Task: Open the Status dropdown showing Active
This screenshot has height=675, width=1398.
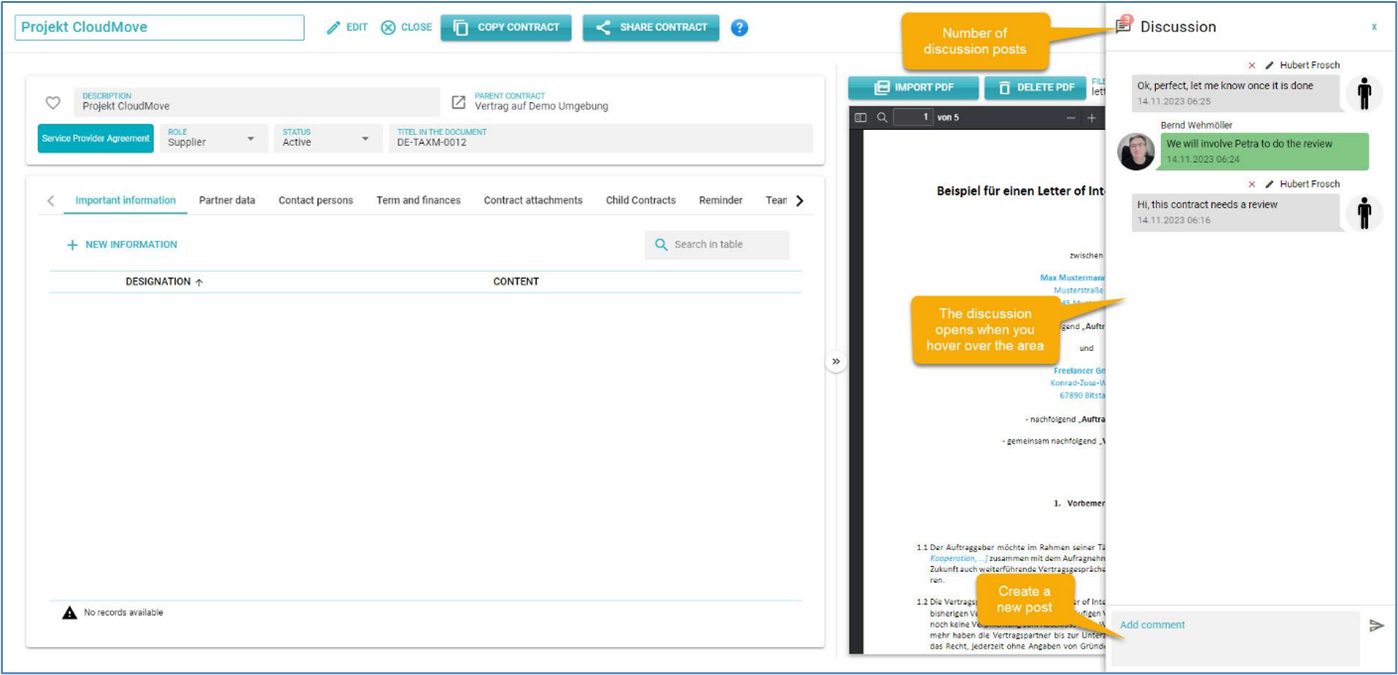Action: (365, 138)
